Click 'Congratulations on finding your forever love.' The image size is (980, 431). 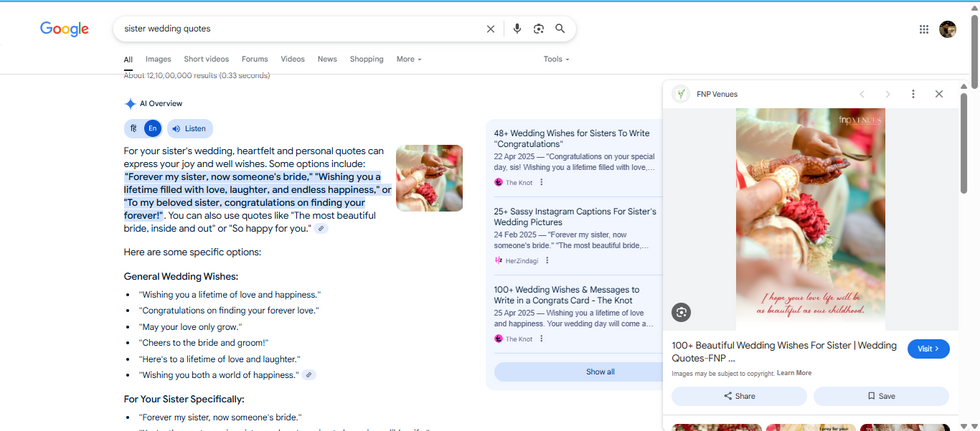coord(229,310)
